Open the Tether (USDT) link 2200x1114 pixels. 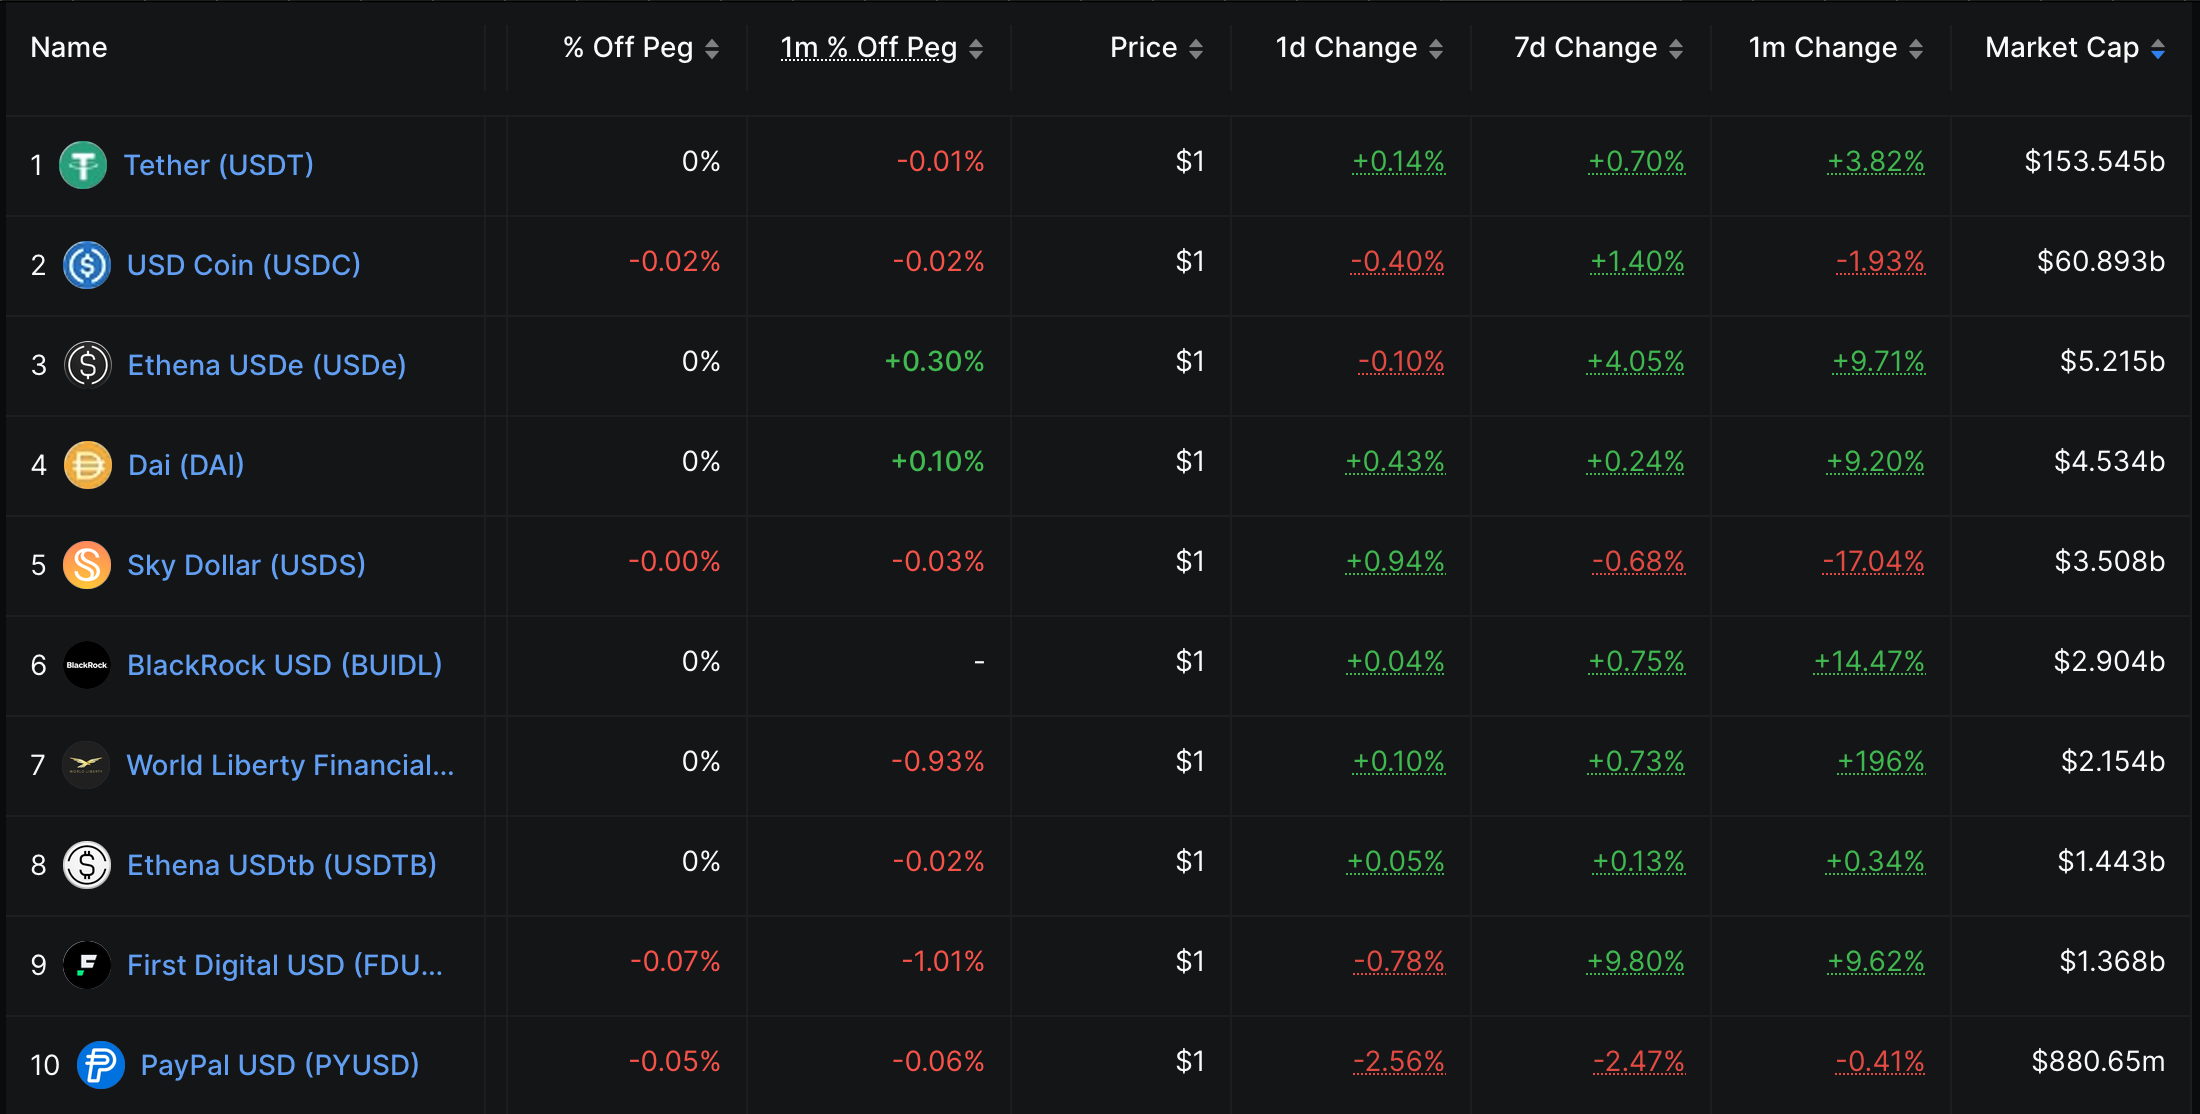219,165
